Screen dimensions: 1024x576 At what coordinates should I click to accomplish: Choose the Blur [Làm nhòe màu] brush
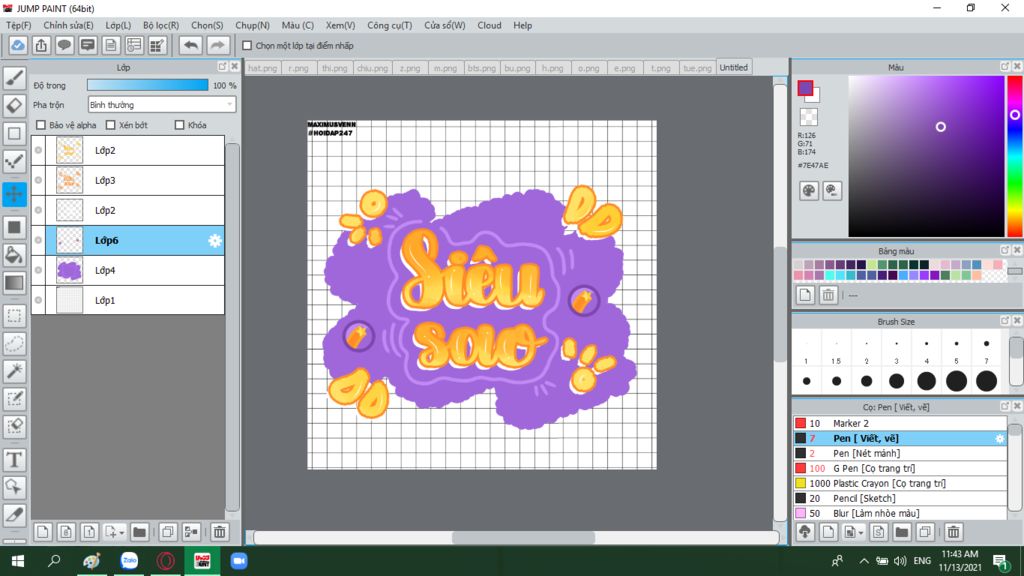[900, 513]
